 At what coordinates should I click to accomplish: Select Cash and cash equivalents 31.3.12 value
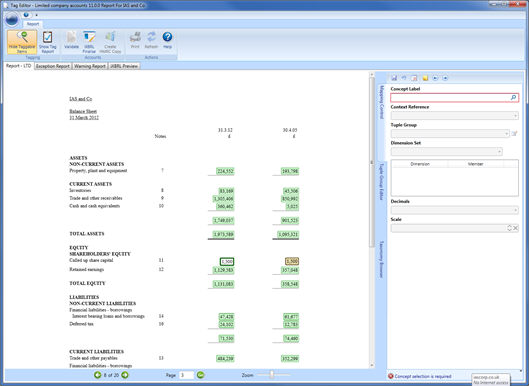pyautogui.click(x=225, y=206)
